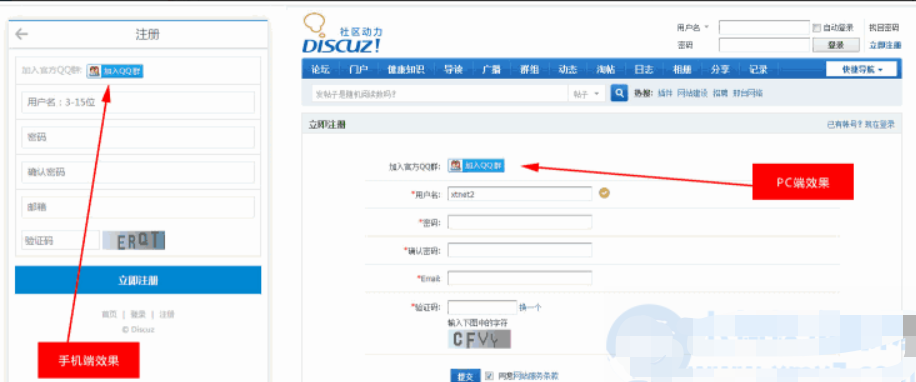Open the 相册 nav tab
Viewport: 916px width, 382px height.
pos(682,70)
